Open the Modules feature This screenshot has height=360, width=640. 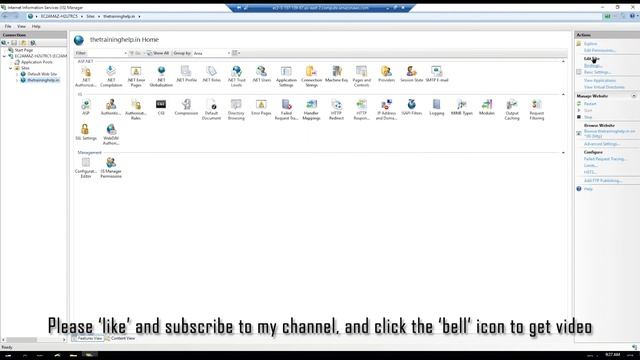pos(487,107)
